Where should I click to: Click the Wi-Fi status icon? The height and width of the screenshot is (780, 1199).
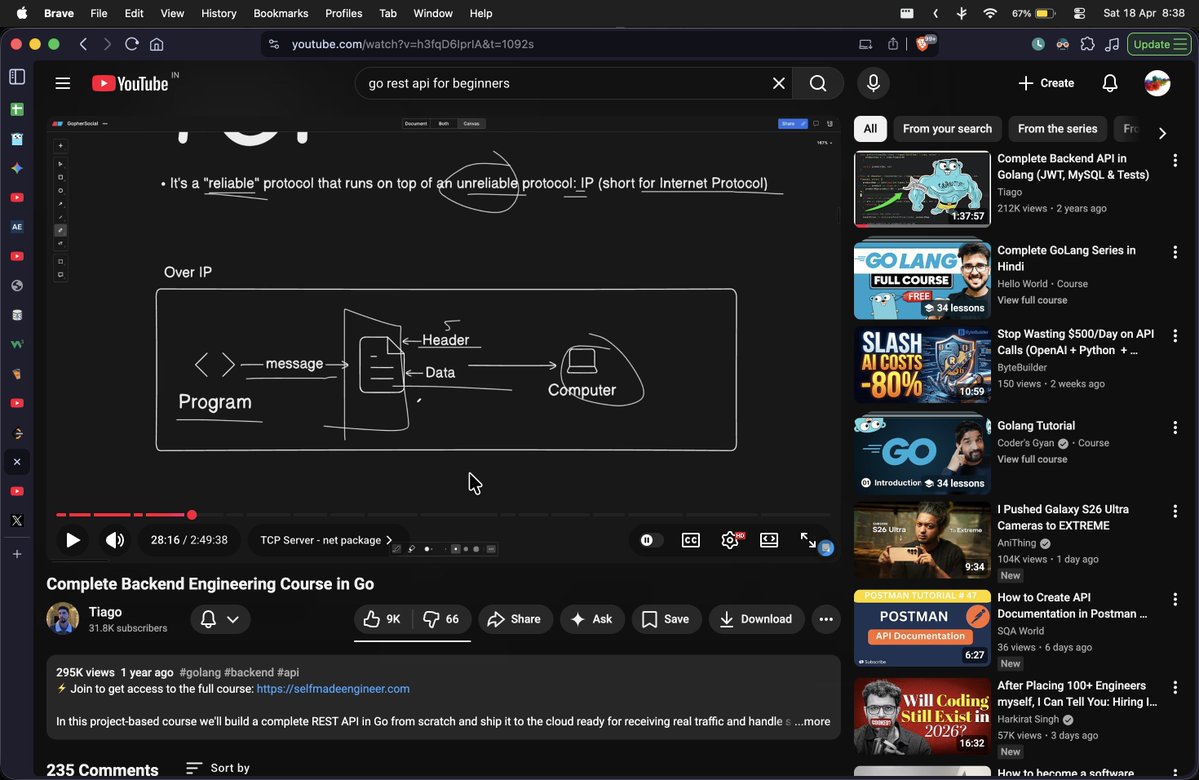pyautogui.click(x=990, y=13)
